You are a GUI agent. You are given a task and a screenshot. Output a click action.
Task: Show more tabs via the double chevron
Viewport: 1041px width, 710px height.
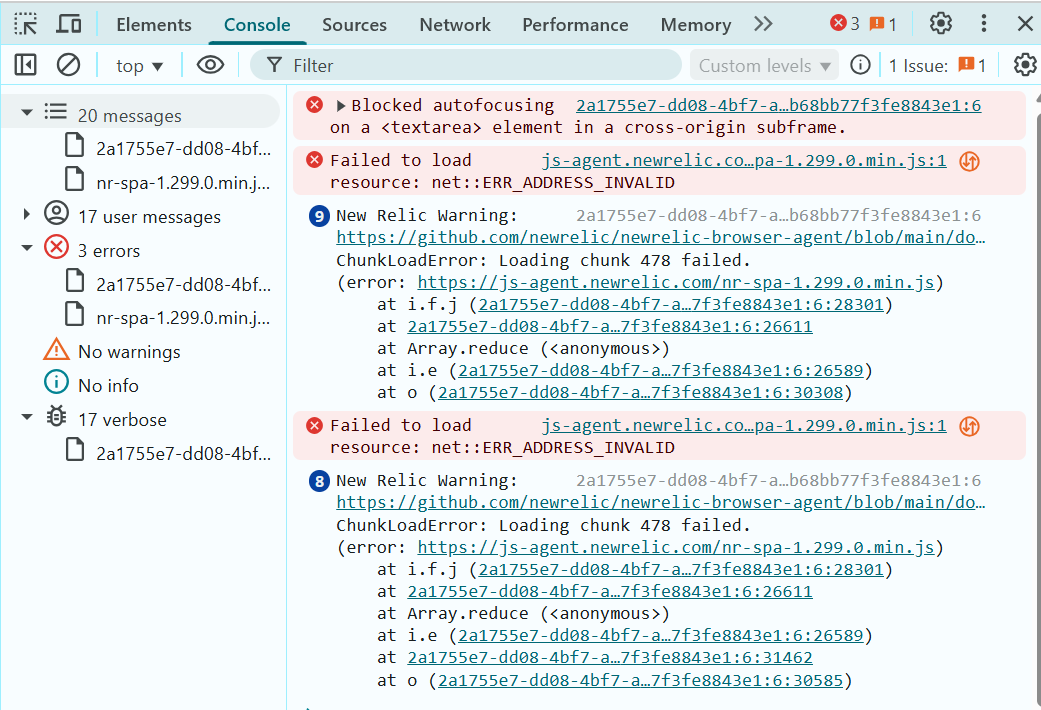coord(764,24)
